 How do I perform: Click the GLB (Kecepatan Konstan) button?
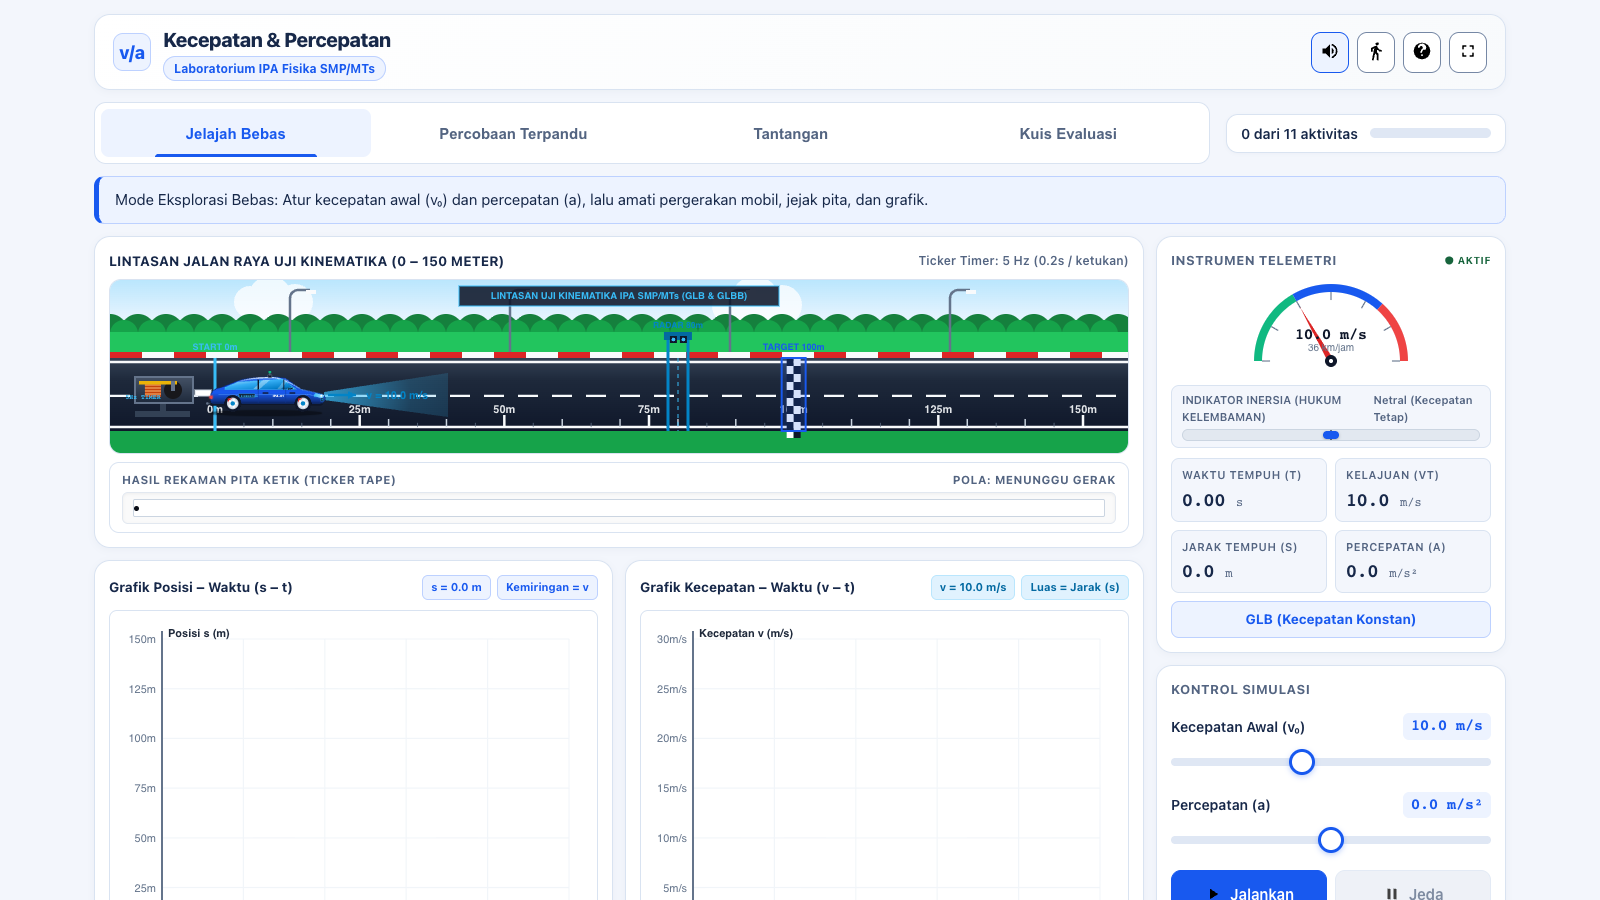[1331, 619]
